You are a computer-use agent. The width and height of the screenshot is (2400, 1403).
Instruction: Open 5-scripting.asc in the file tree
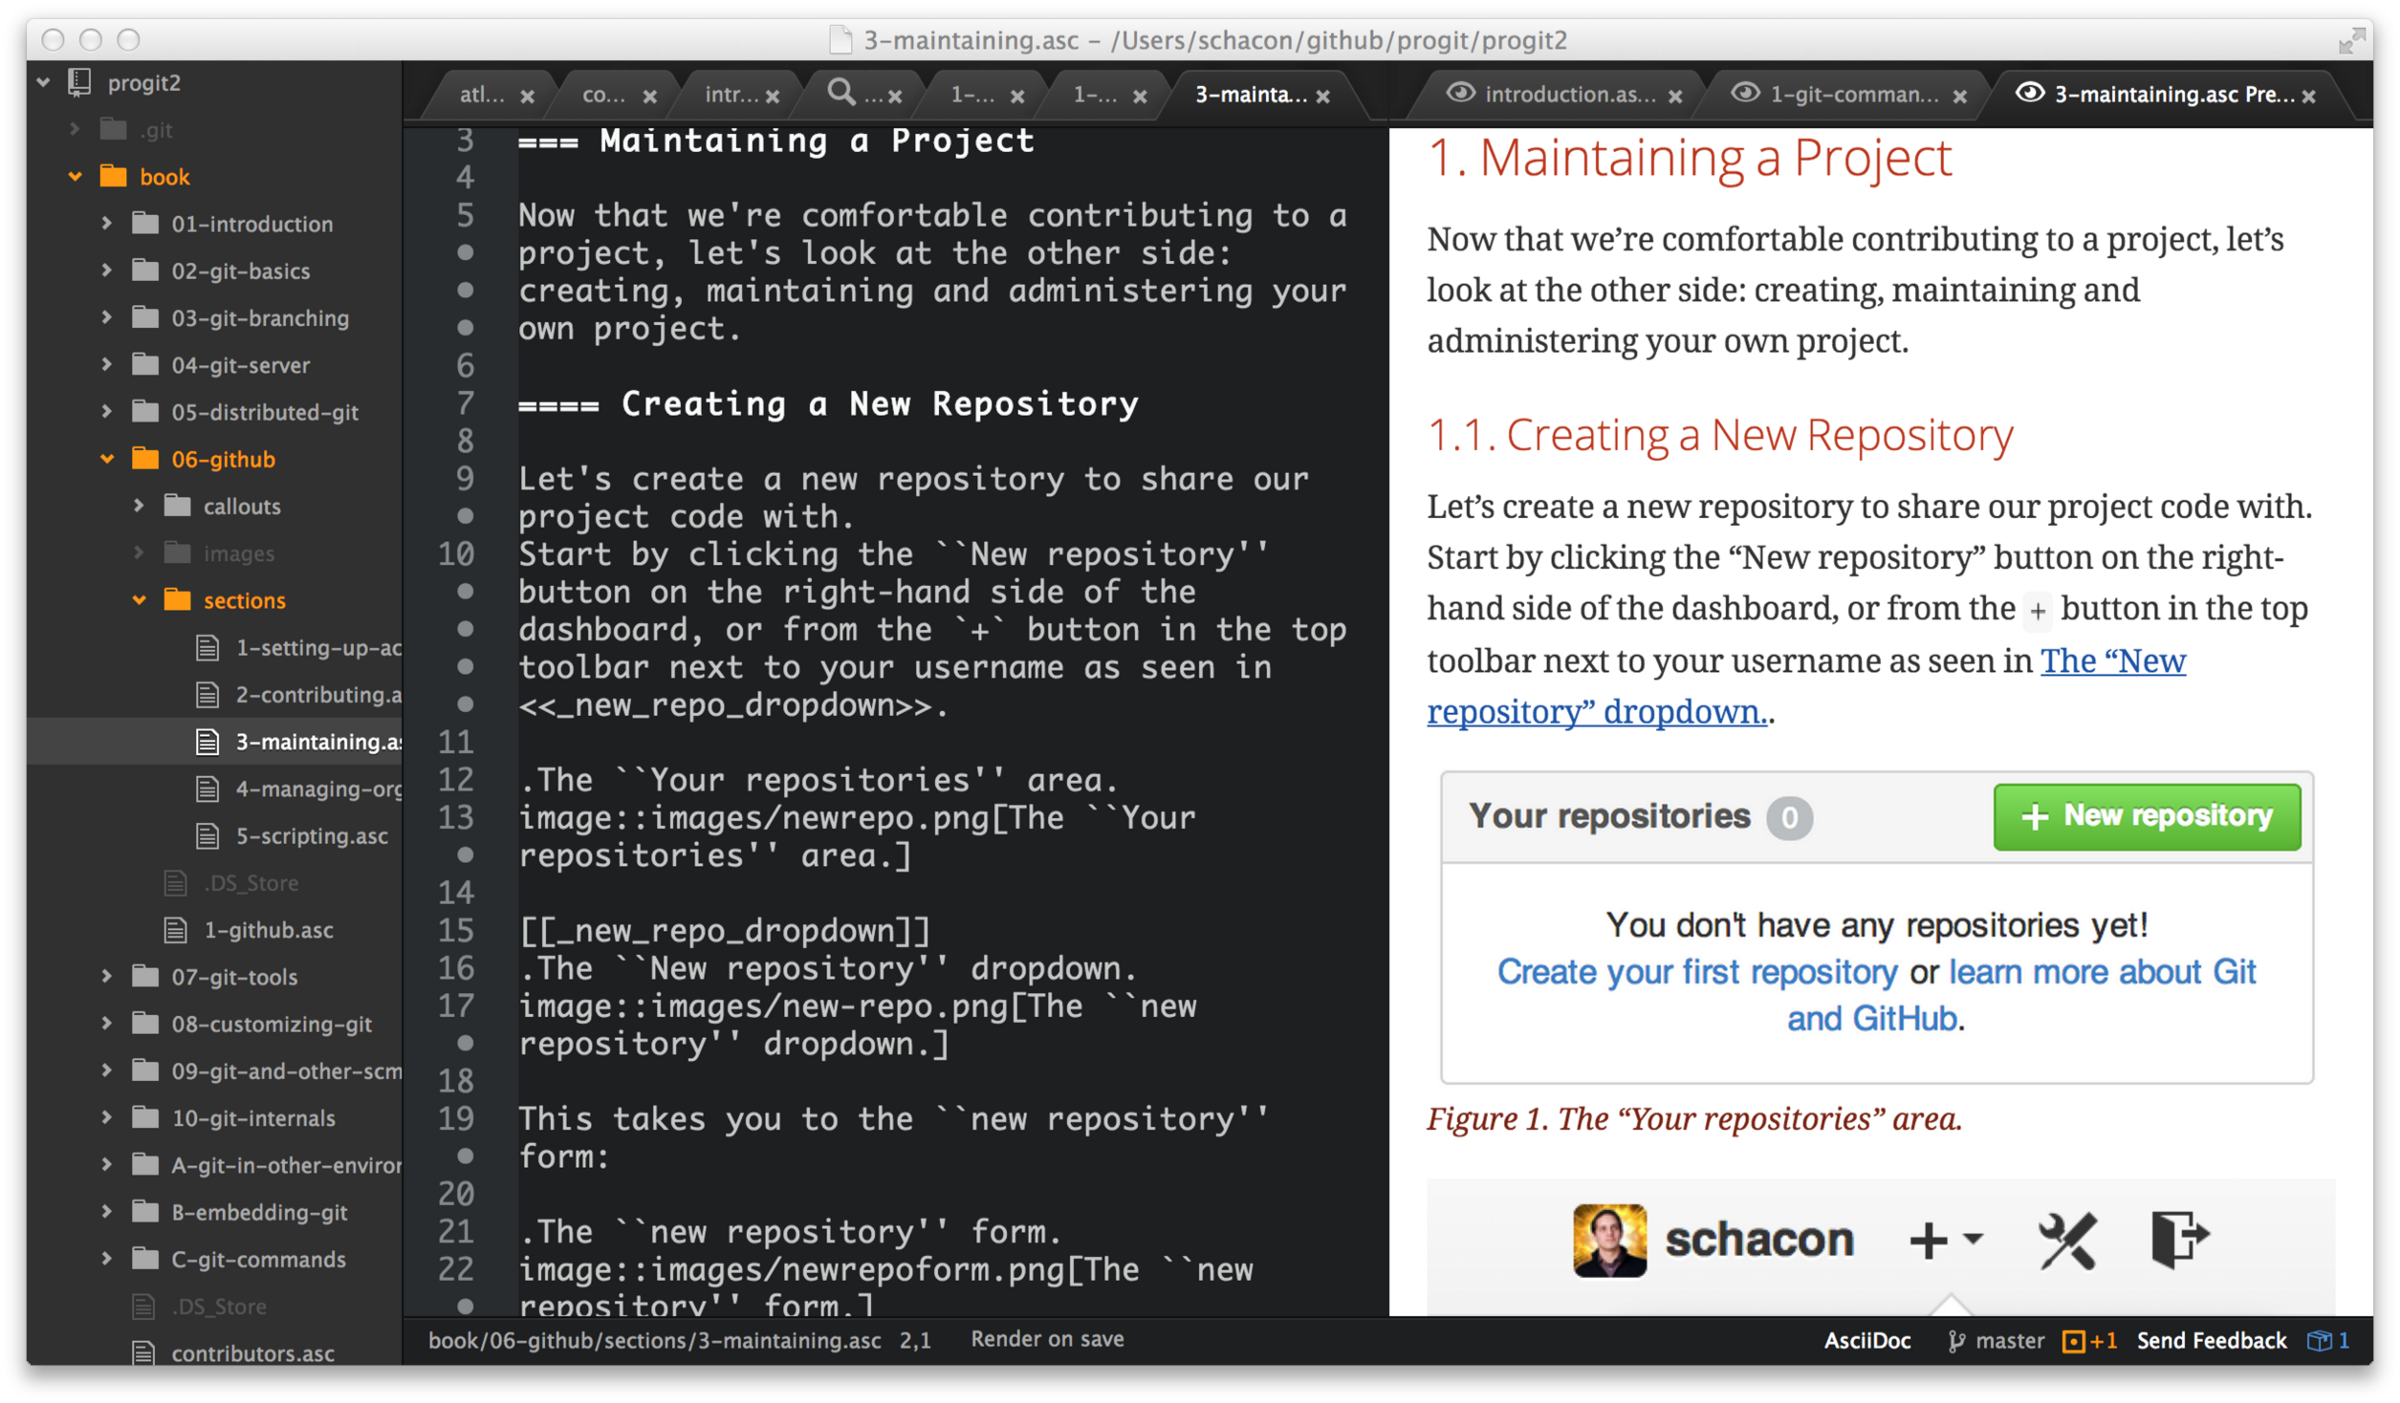click(x=311, y=836)
